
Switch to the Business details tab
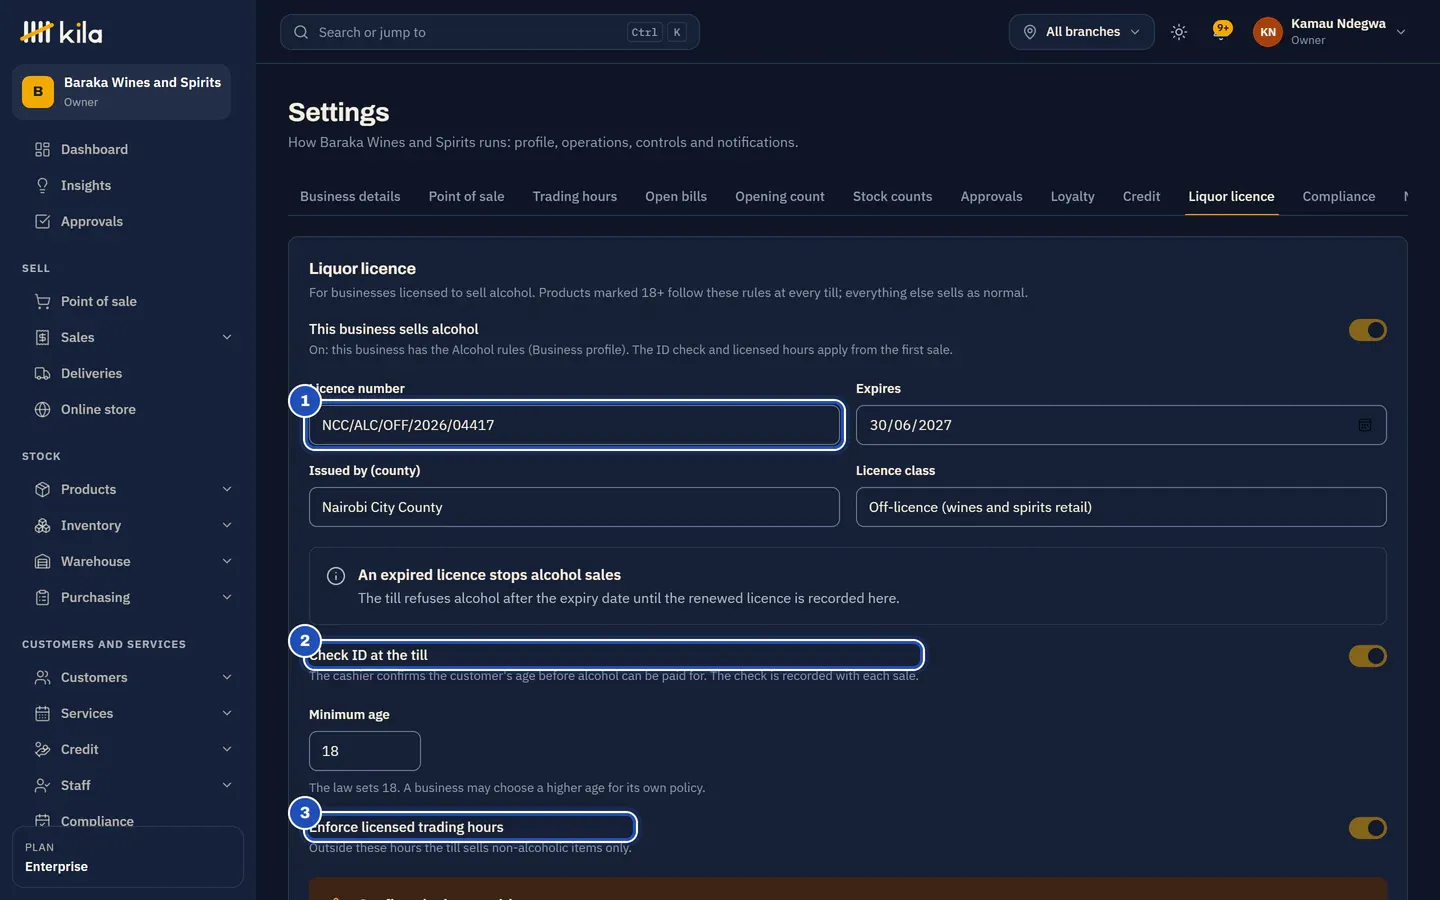click(350, 196)
